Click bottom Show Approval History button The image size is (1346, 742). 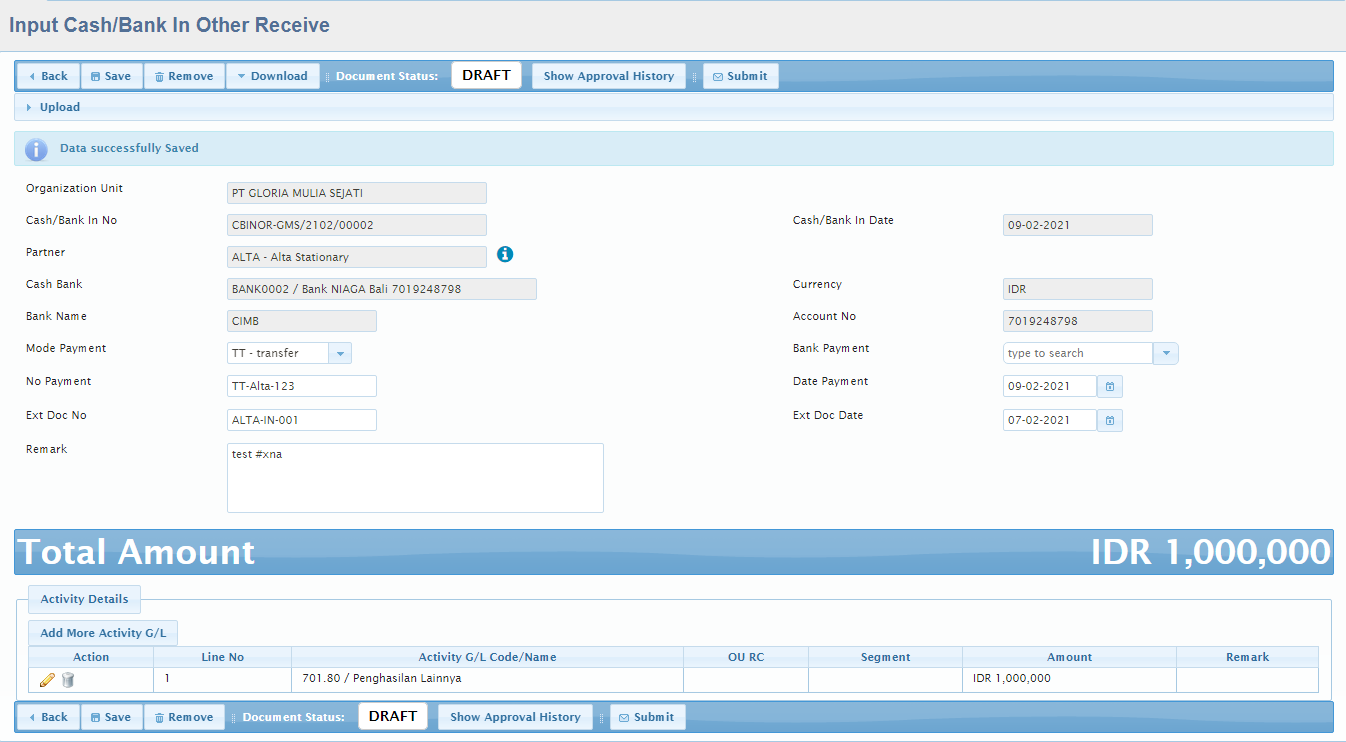coord(515,717)
